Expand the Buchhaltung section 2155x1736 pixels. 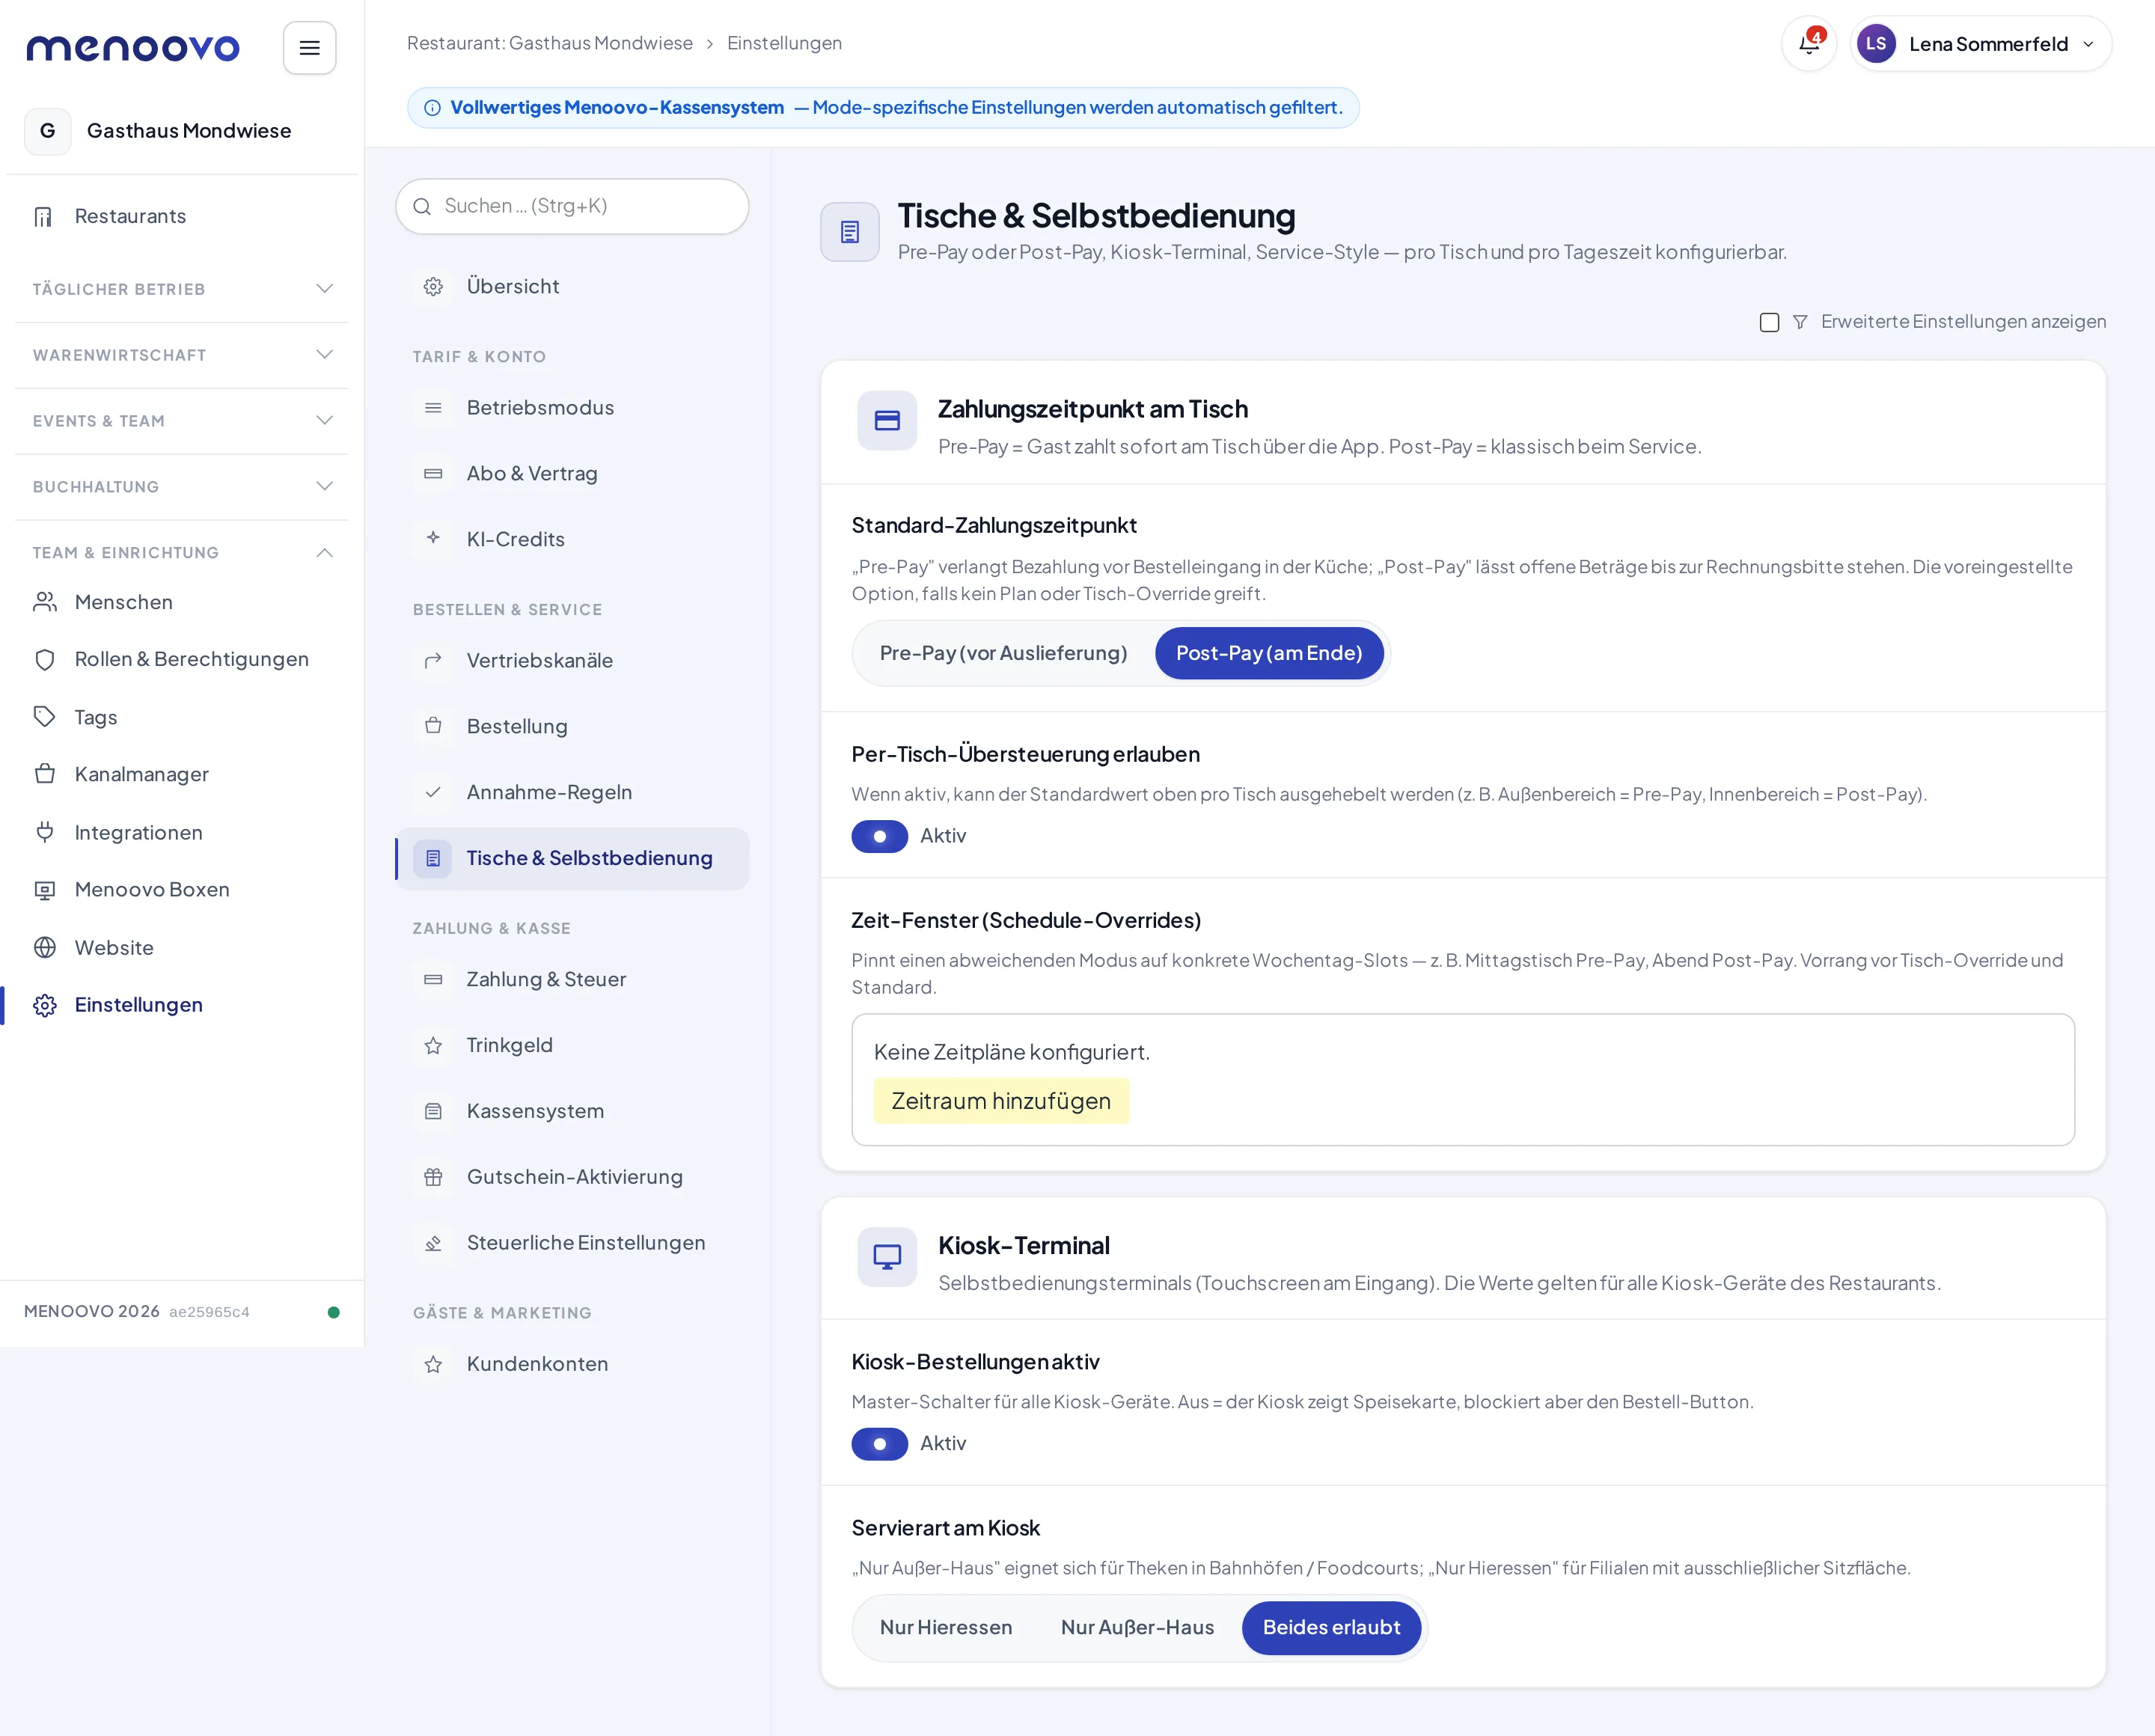tap(182, 487)
